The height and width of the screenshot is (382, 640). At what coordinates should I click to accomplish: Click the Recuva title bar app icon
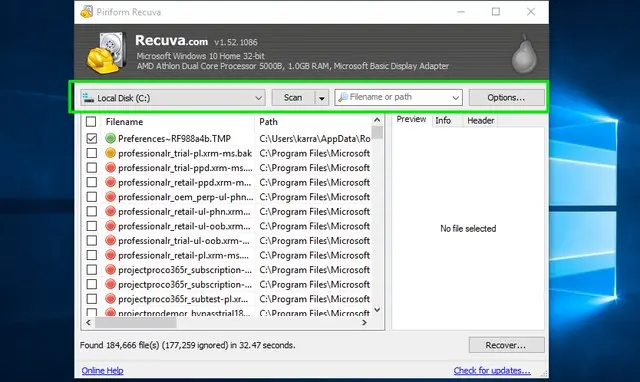click(87, 12)
